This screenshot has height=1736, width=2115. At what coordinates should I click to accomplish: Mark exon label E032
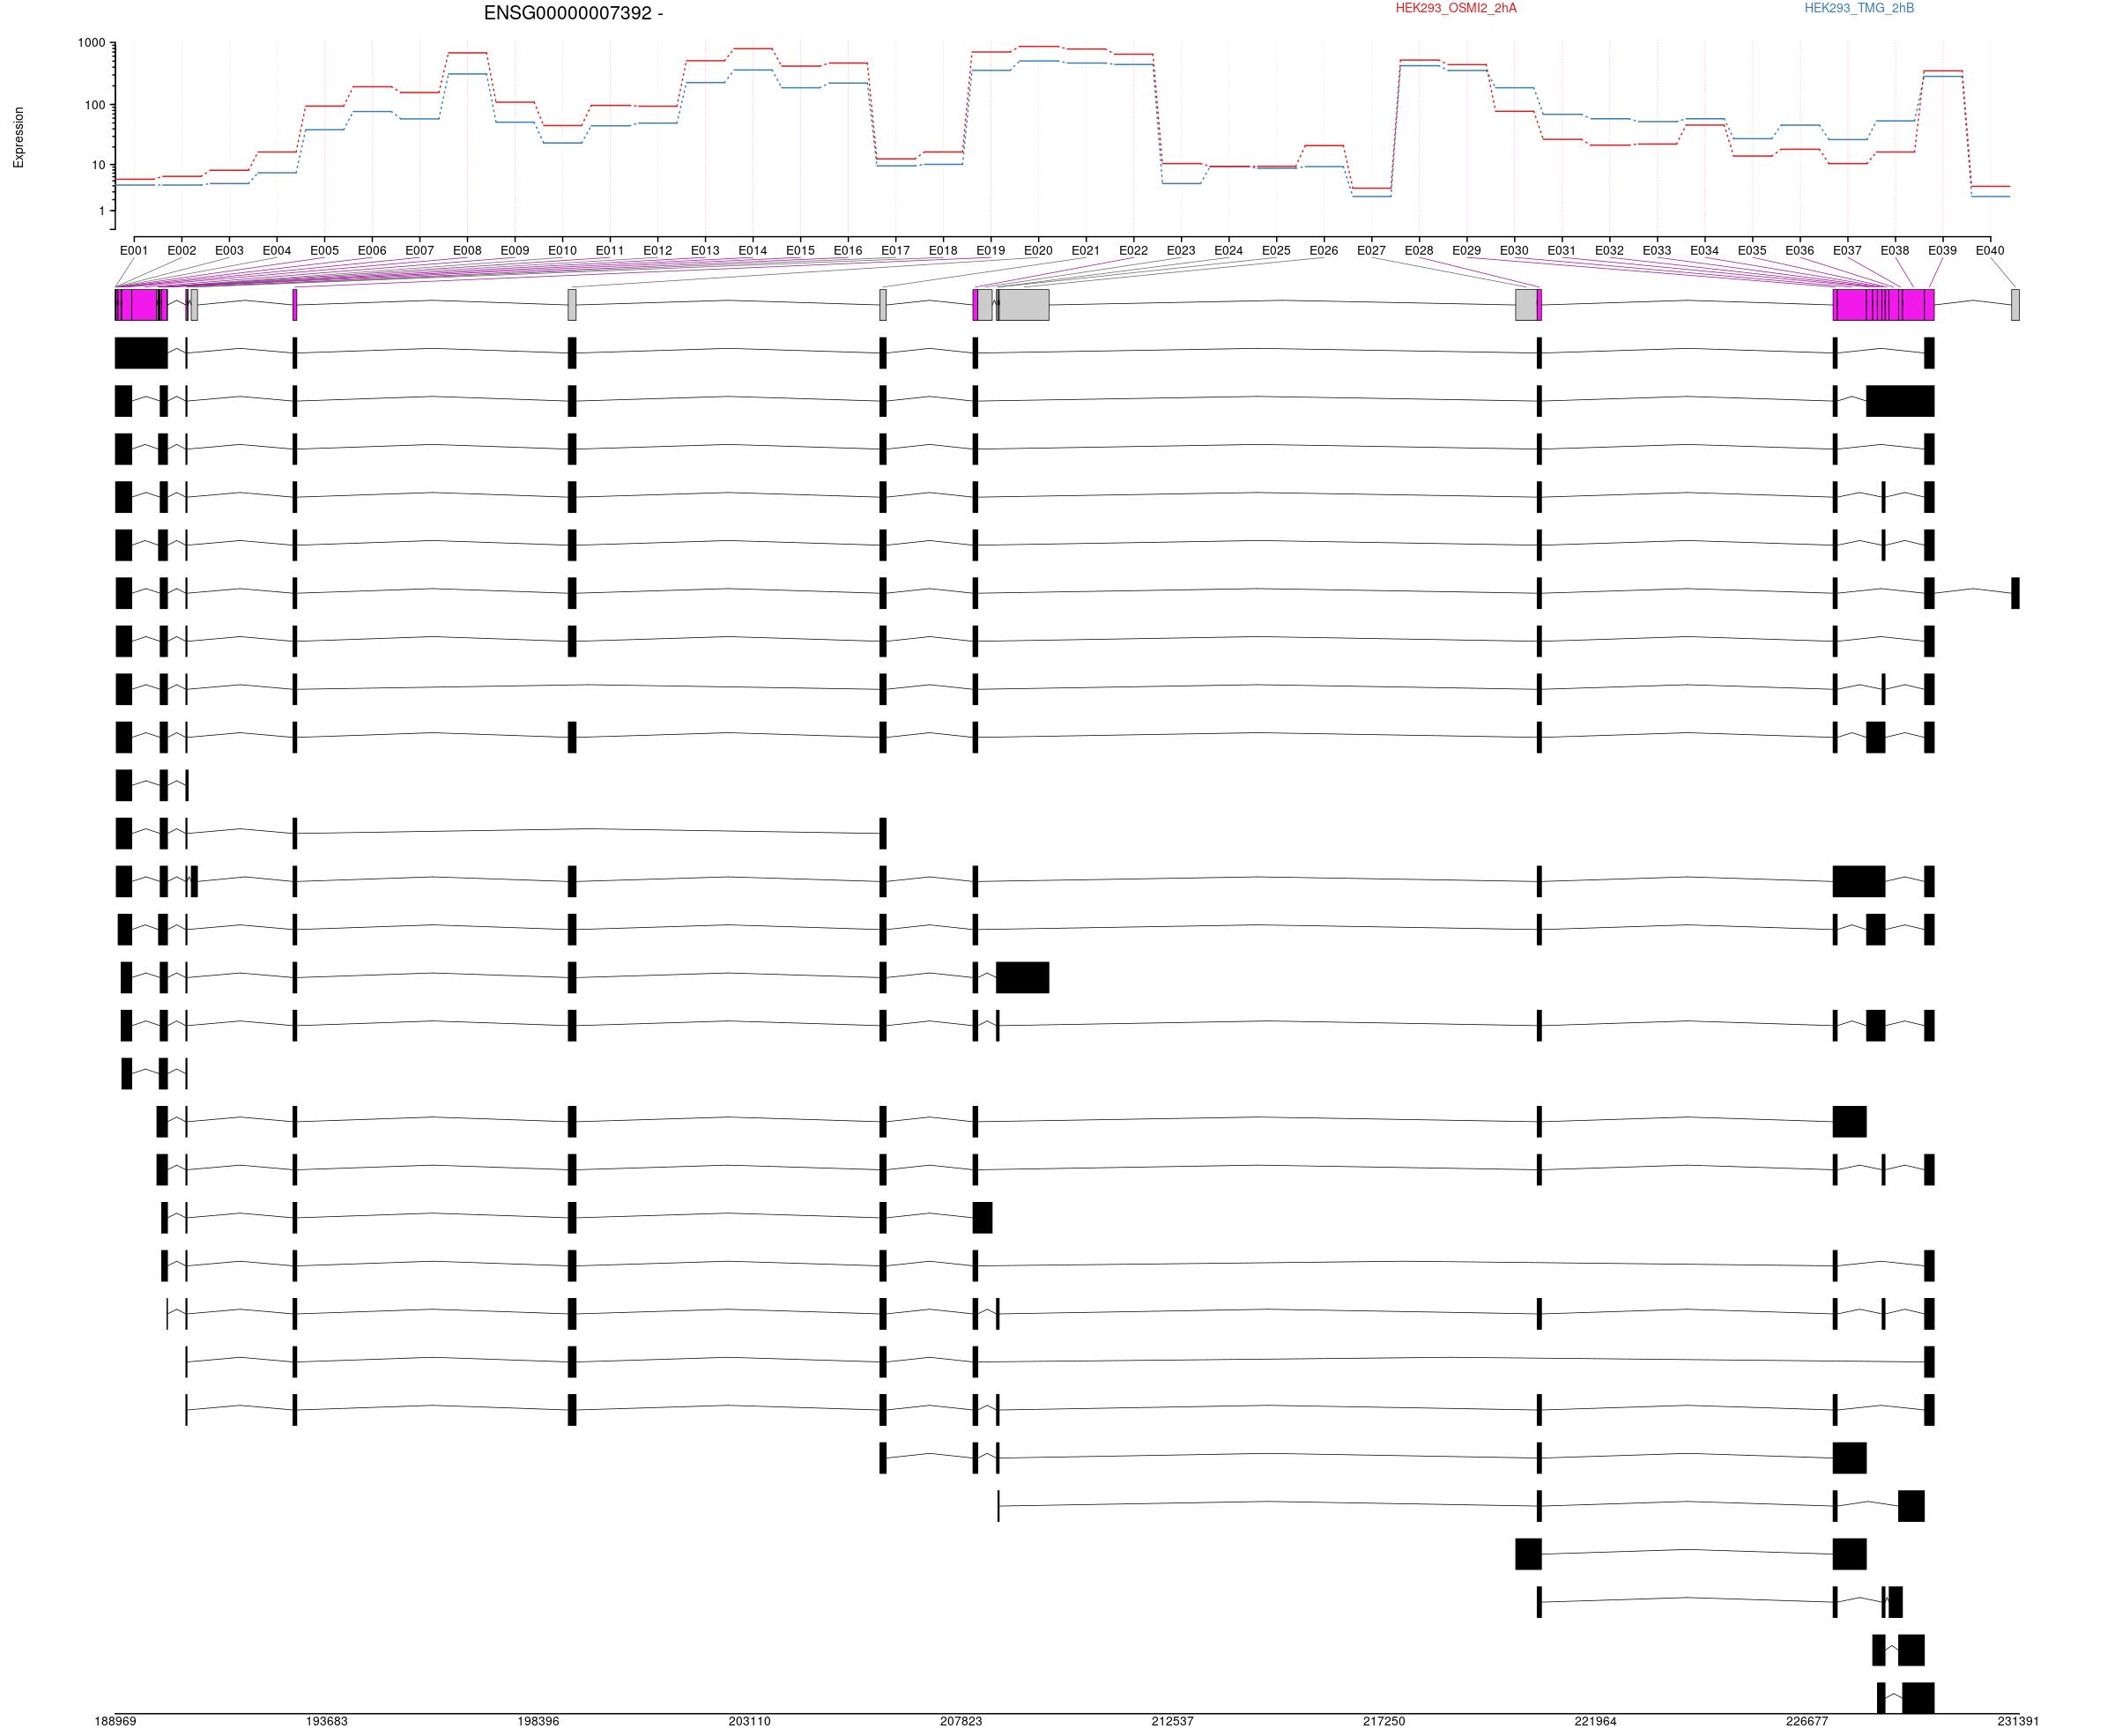pos(1609,251)
